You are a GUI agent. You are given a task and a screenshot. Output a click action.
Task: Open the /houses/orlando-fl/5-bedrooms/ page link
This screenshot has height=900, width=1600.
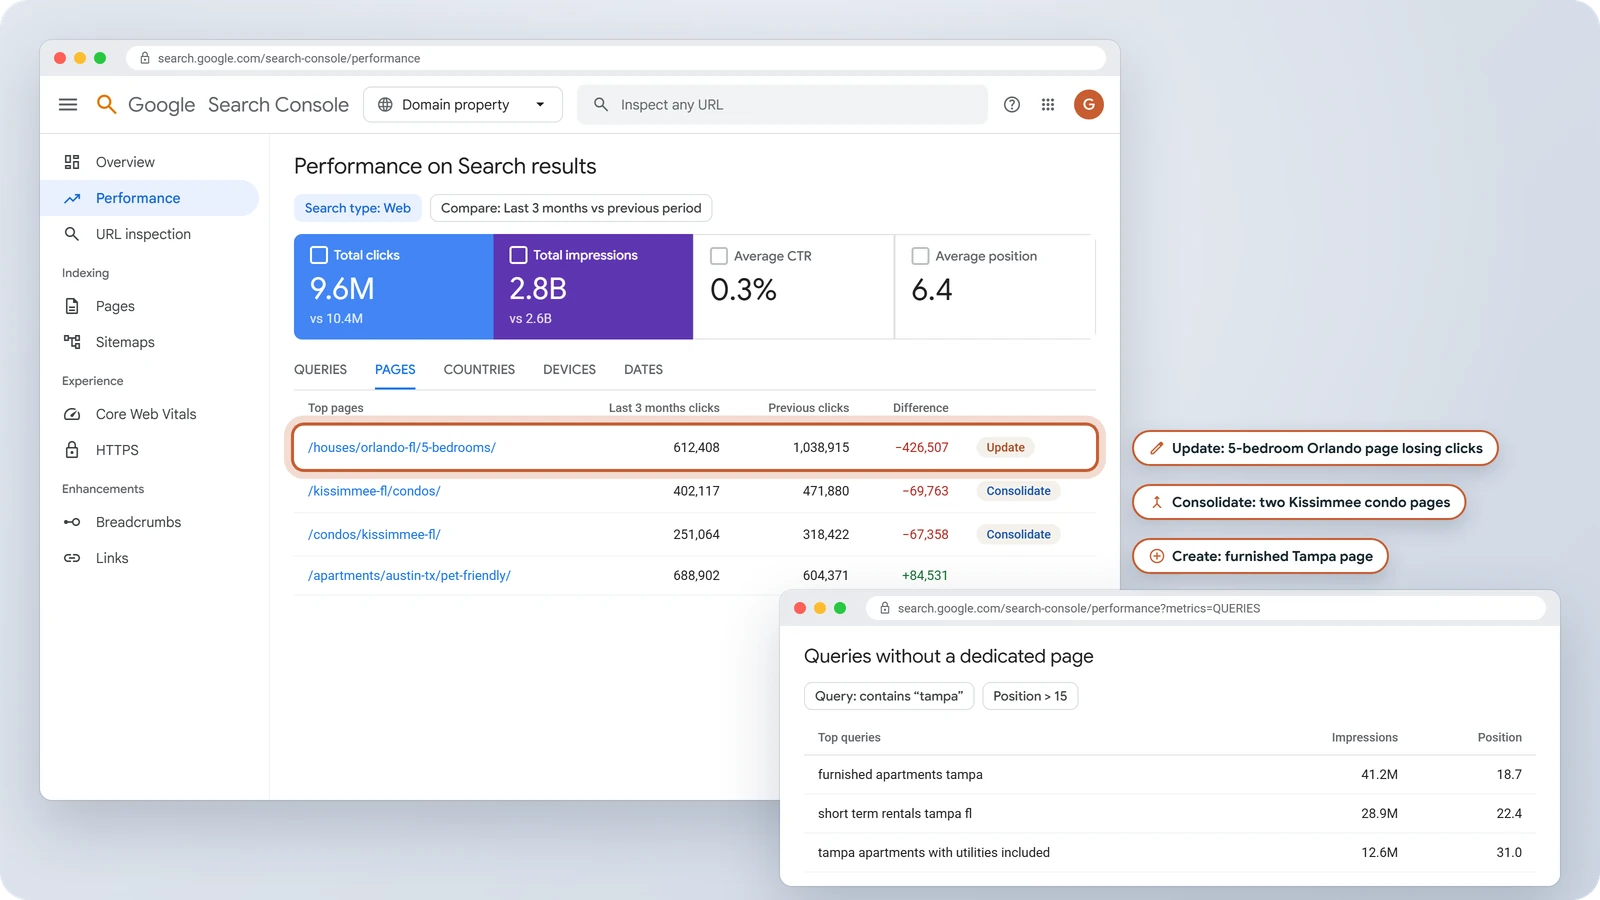click(402, 447)
